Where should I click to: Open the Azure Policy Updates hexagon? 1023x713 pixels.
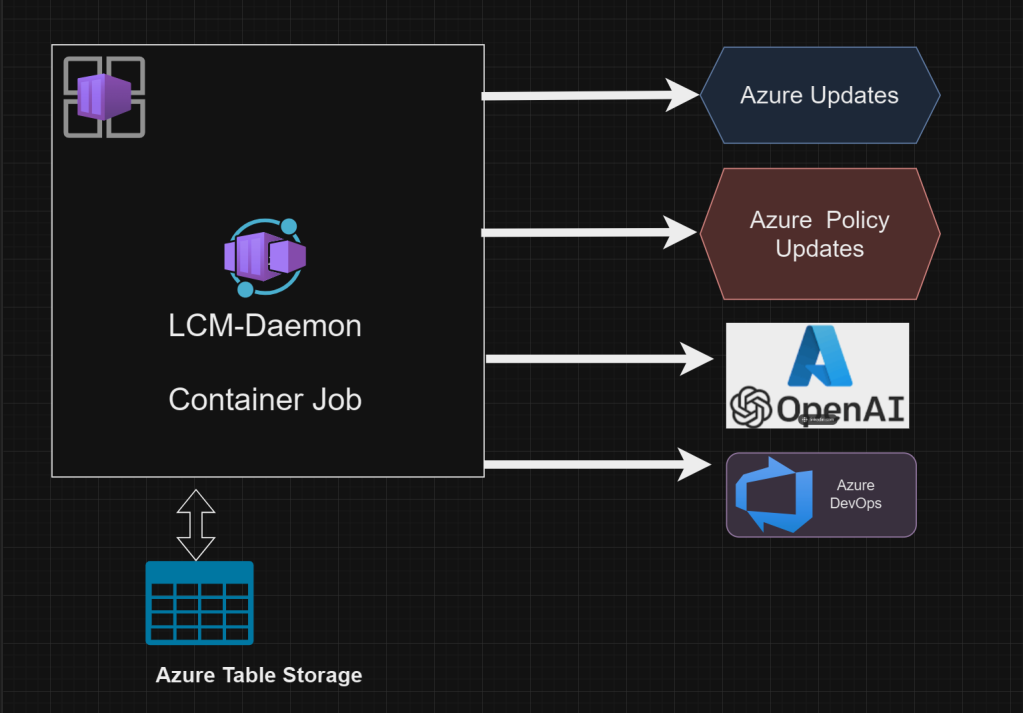(820, 233)
